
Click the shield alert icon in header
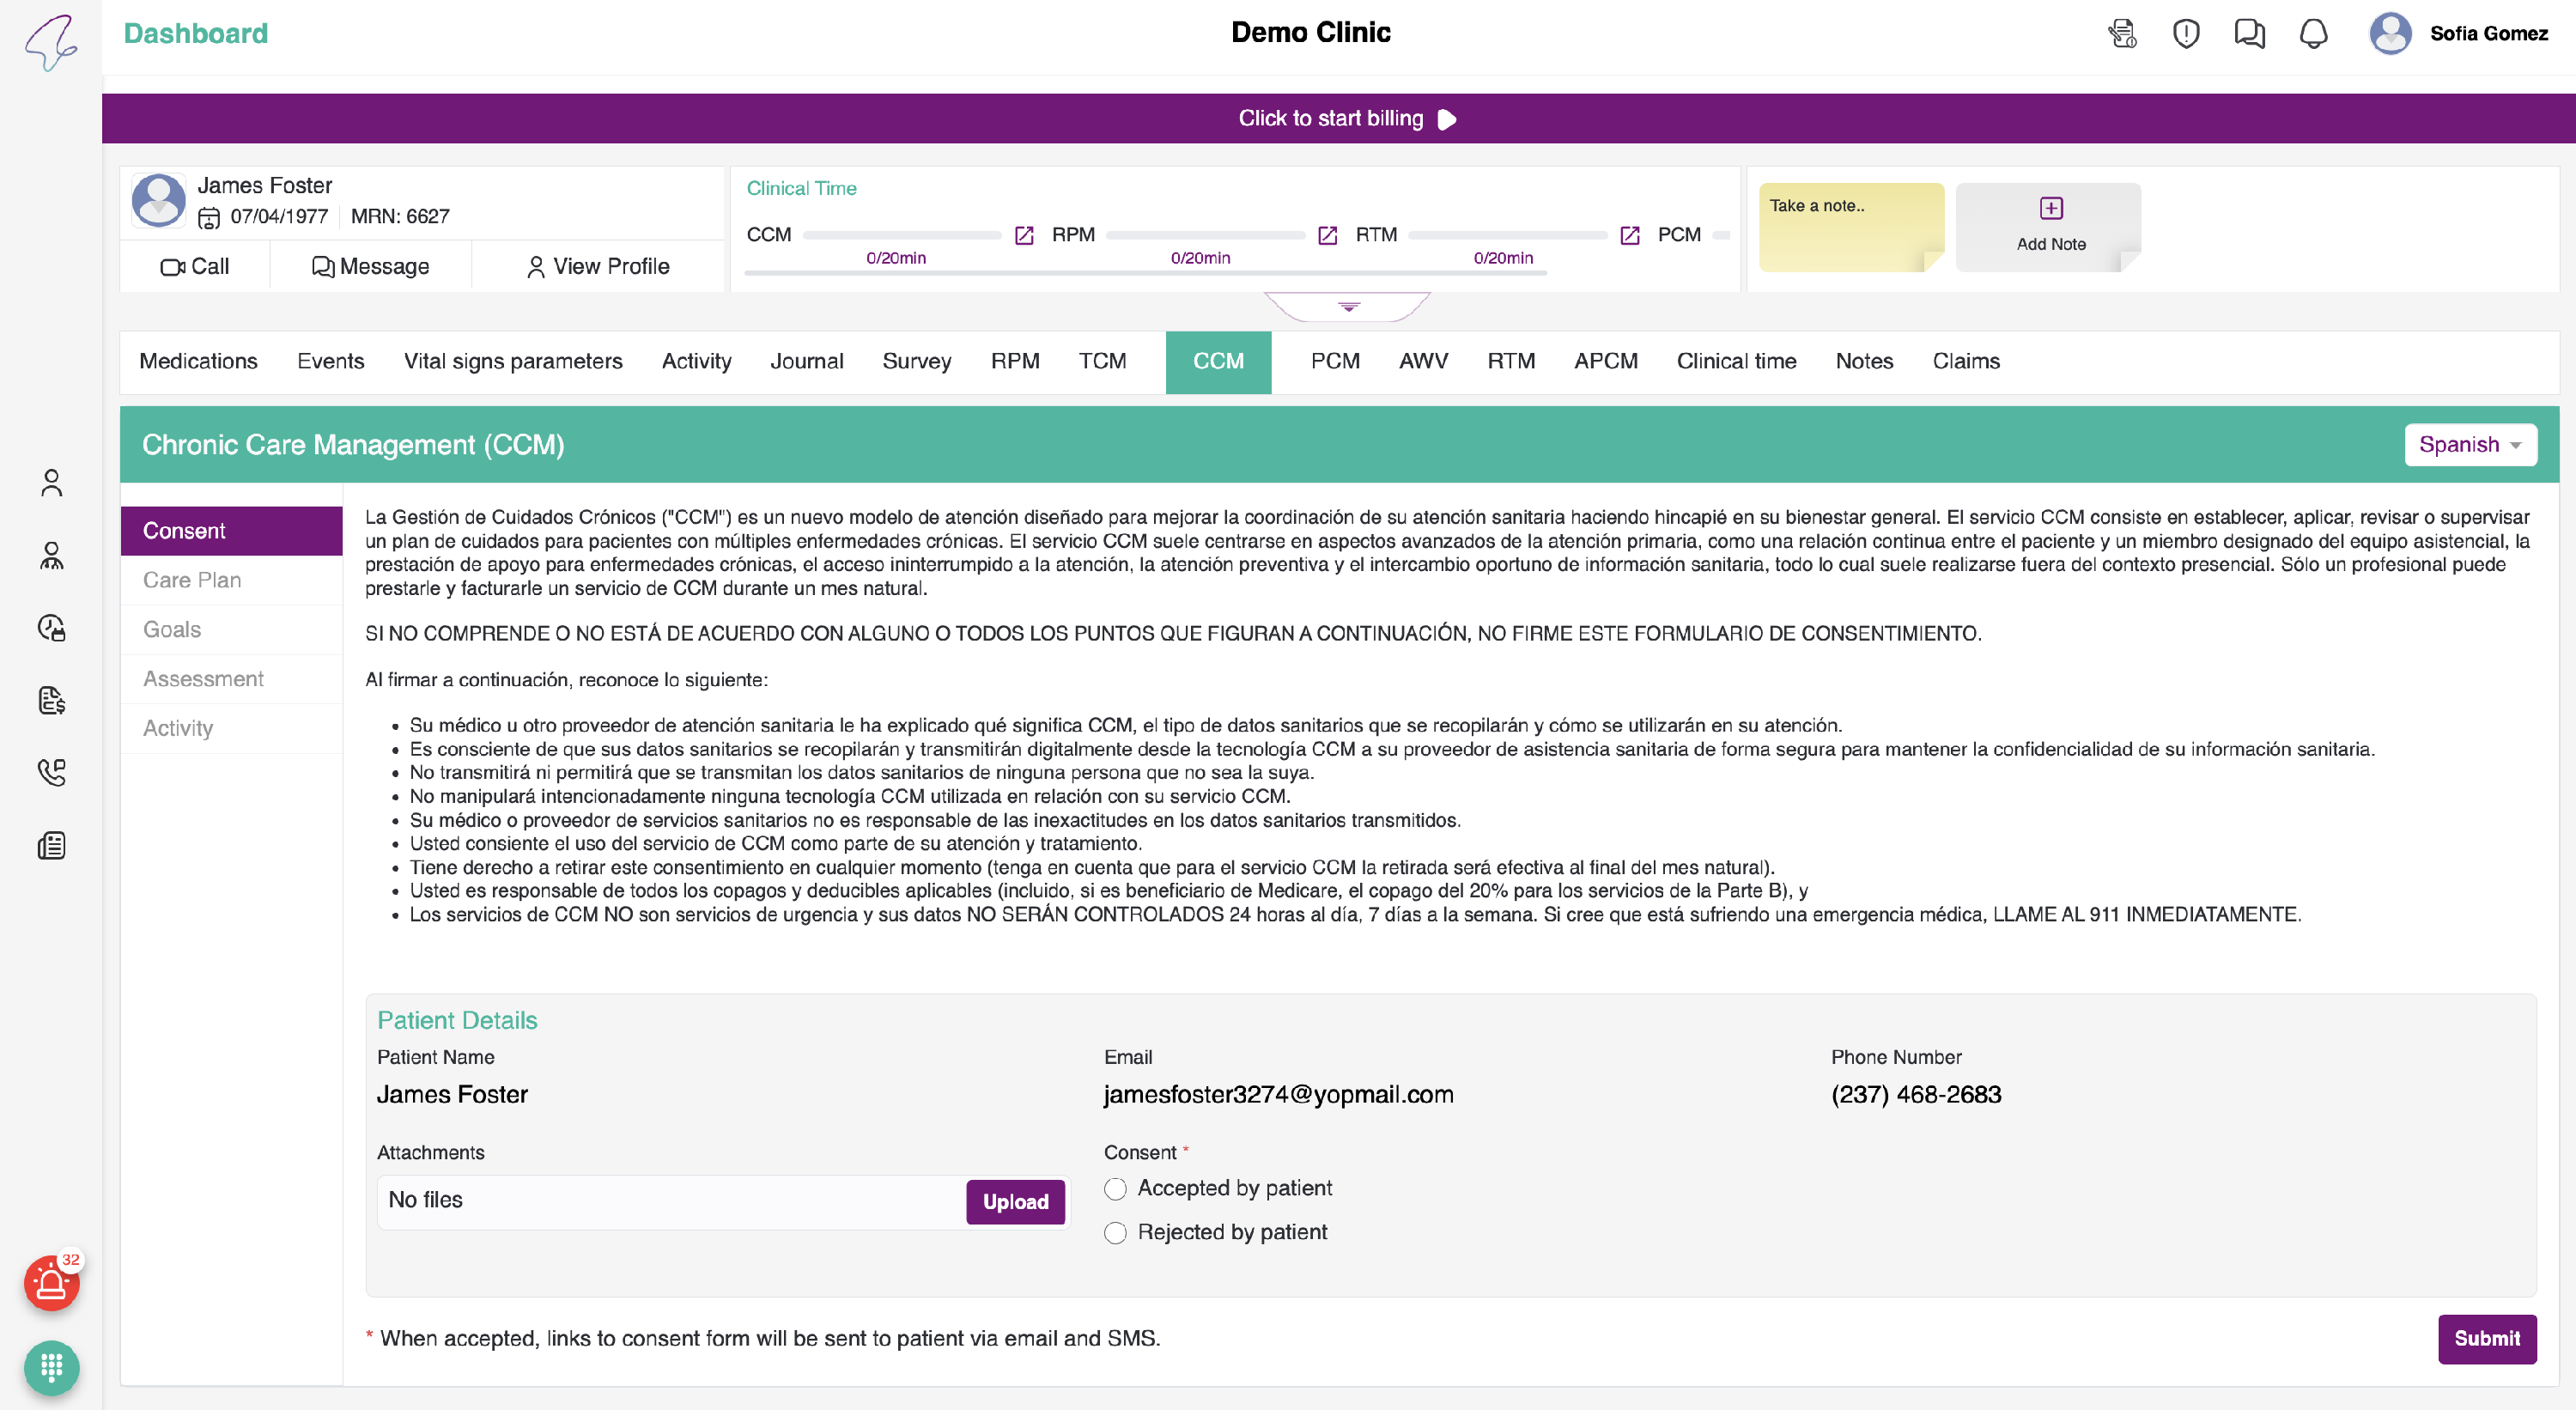click(2186, 34)
